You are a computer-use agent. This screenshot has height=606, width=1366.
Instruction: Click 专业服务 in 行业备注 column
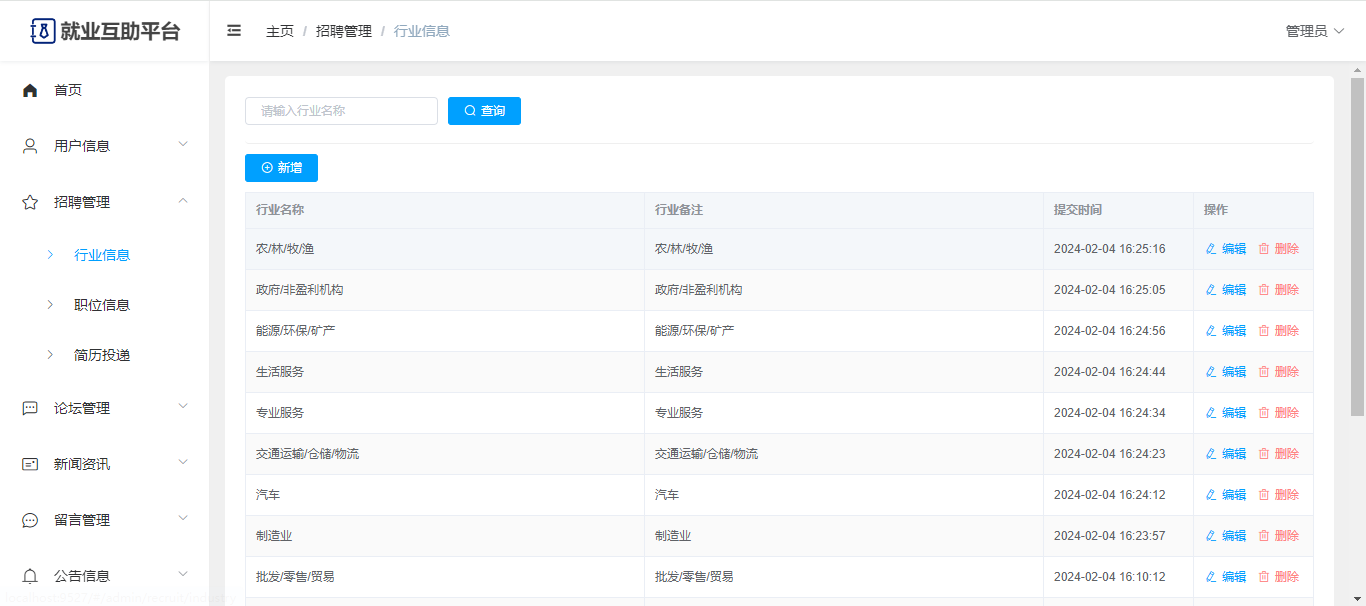(x=679, y=413)
